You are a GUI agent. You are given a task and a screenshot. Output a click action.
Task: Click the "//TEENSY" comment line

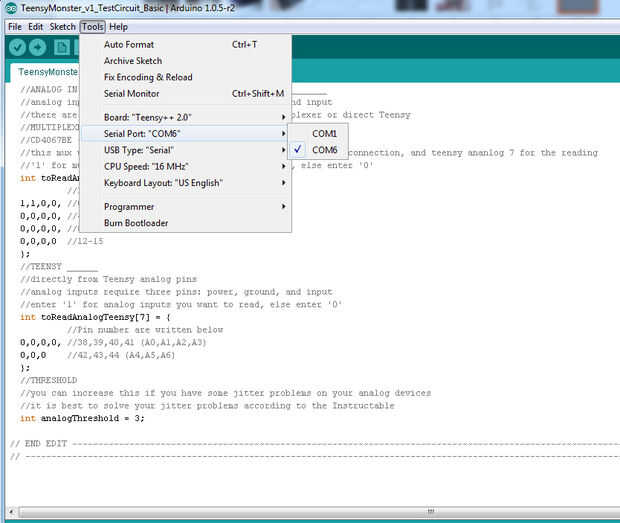coord(59,266)
